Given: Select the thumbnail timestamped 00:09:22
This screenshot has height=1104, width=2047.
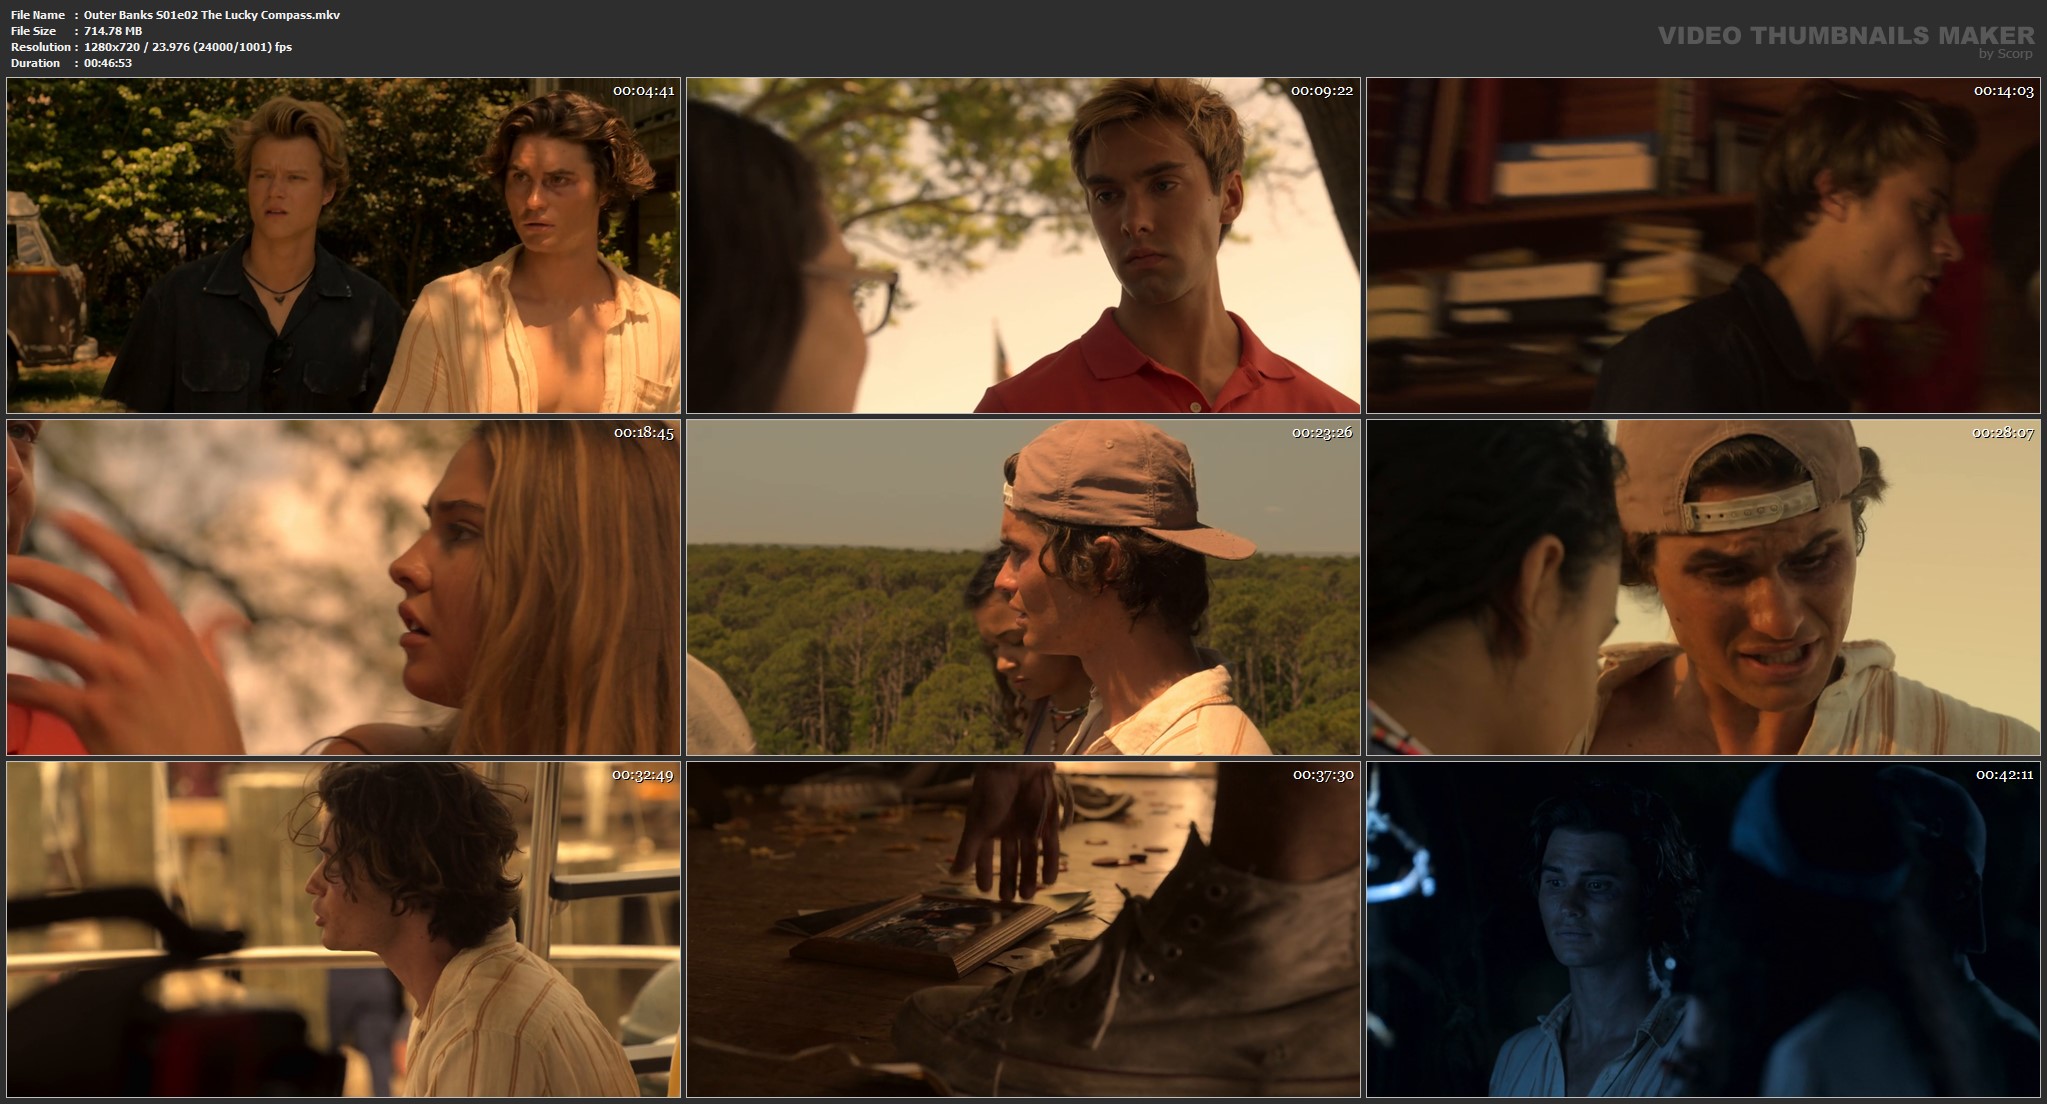Looking at the screenshot, I should coord(1023,245).
